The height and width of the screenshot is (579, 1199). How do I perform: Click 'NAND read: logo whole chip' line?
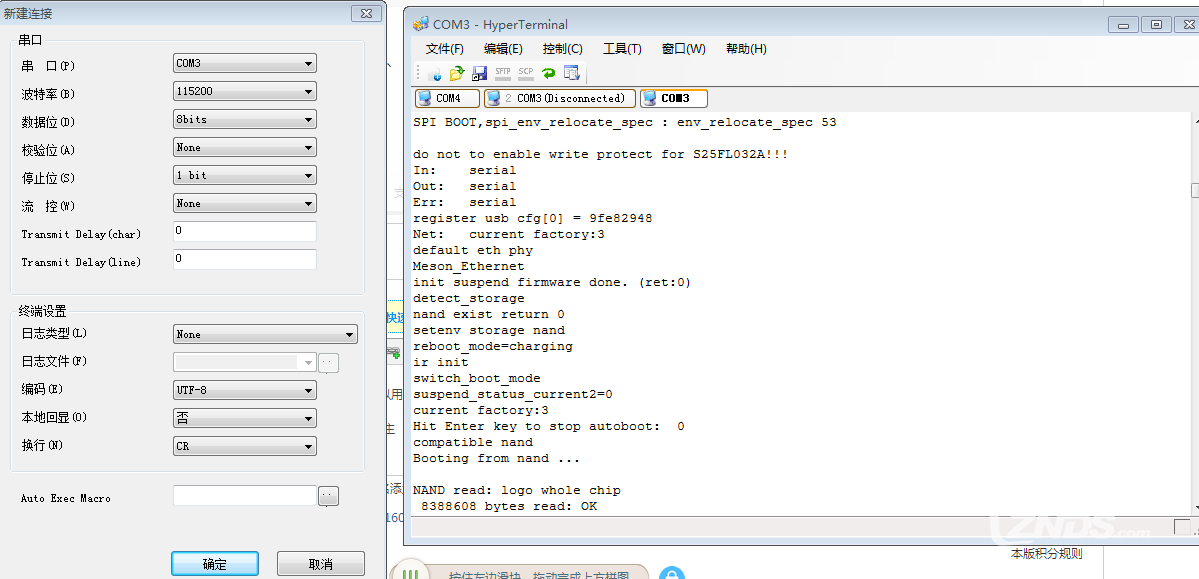(x=517, y=491)
